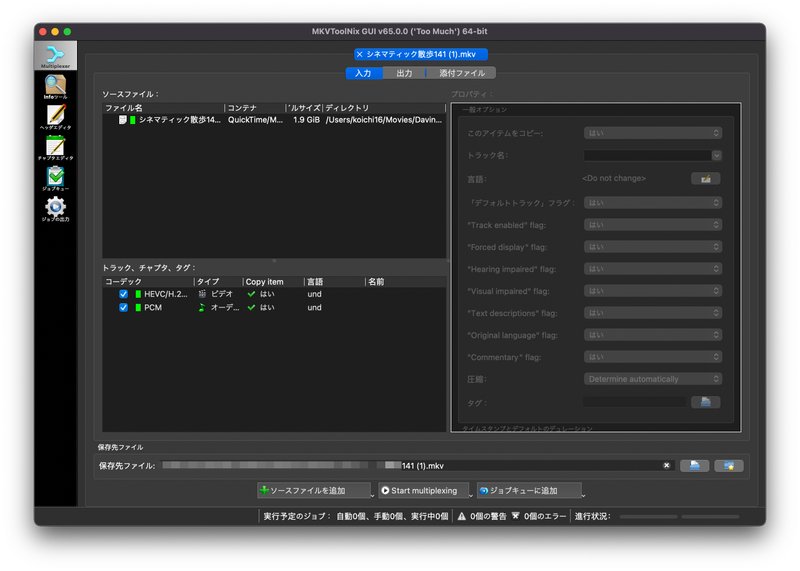
Task: Click the errors status icon
Action: pyautogui.click(x=515, y=516)
